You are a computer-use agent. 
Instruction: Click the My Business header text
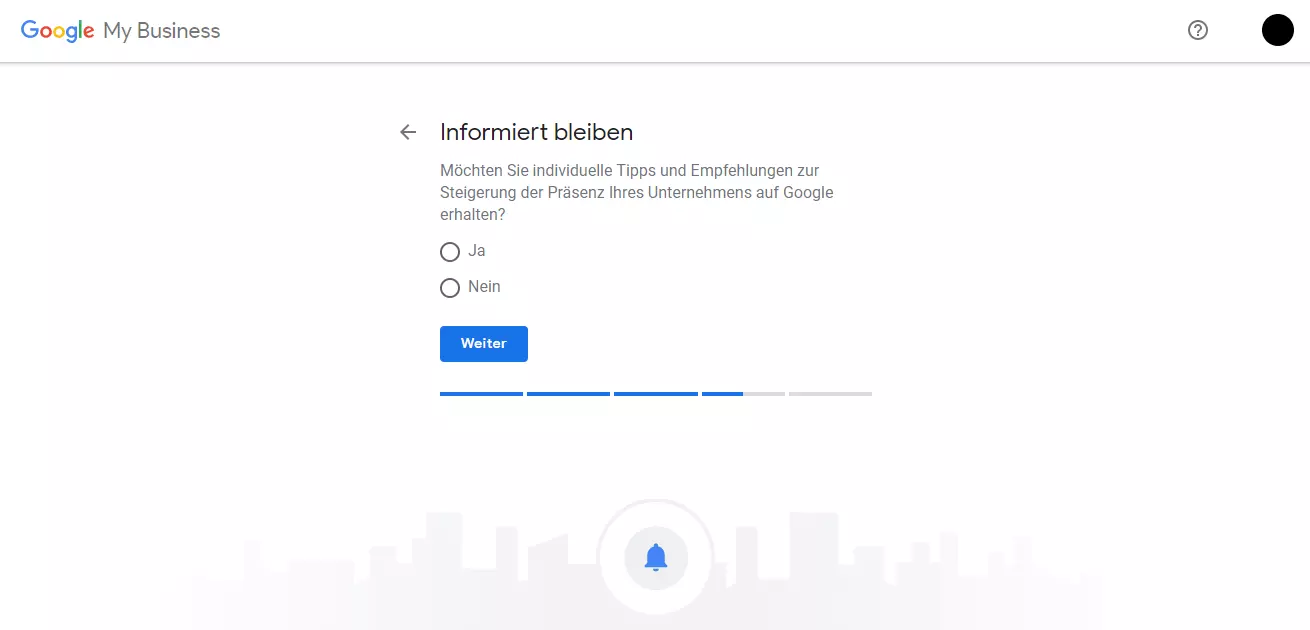pos(162,31)
